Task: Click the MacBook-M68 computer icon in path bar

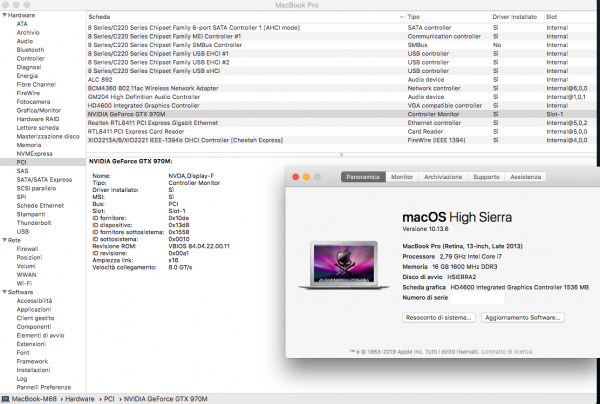Action: pos(5,399)
